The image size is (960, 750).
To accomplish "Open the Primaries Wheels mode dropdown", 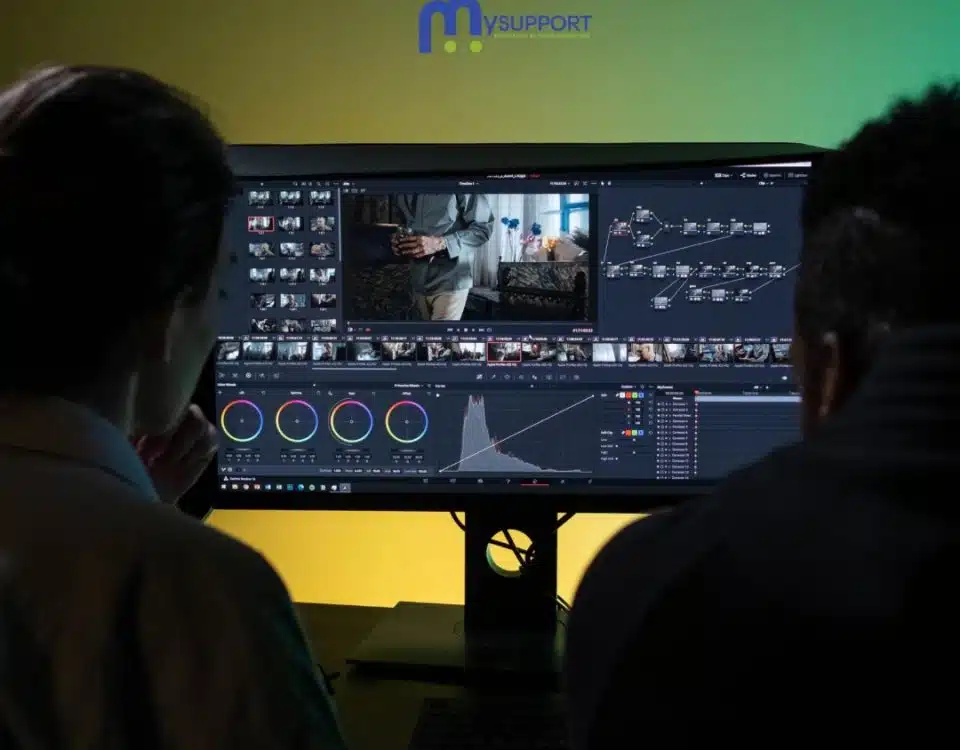I will [412, 385].
